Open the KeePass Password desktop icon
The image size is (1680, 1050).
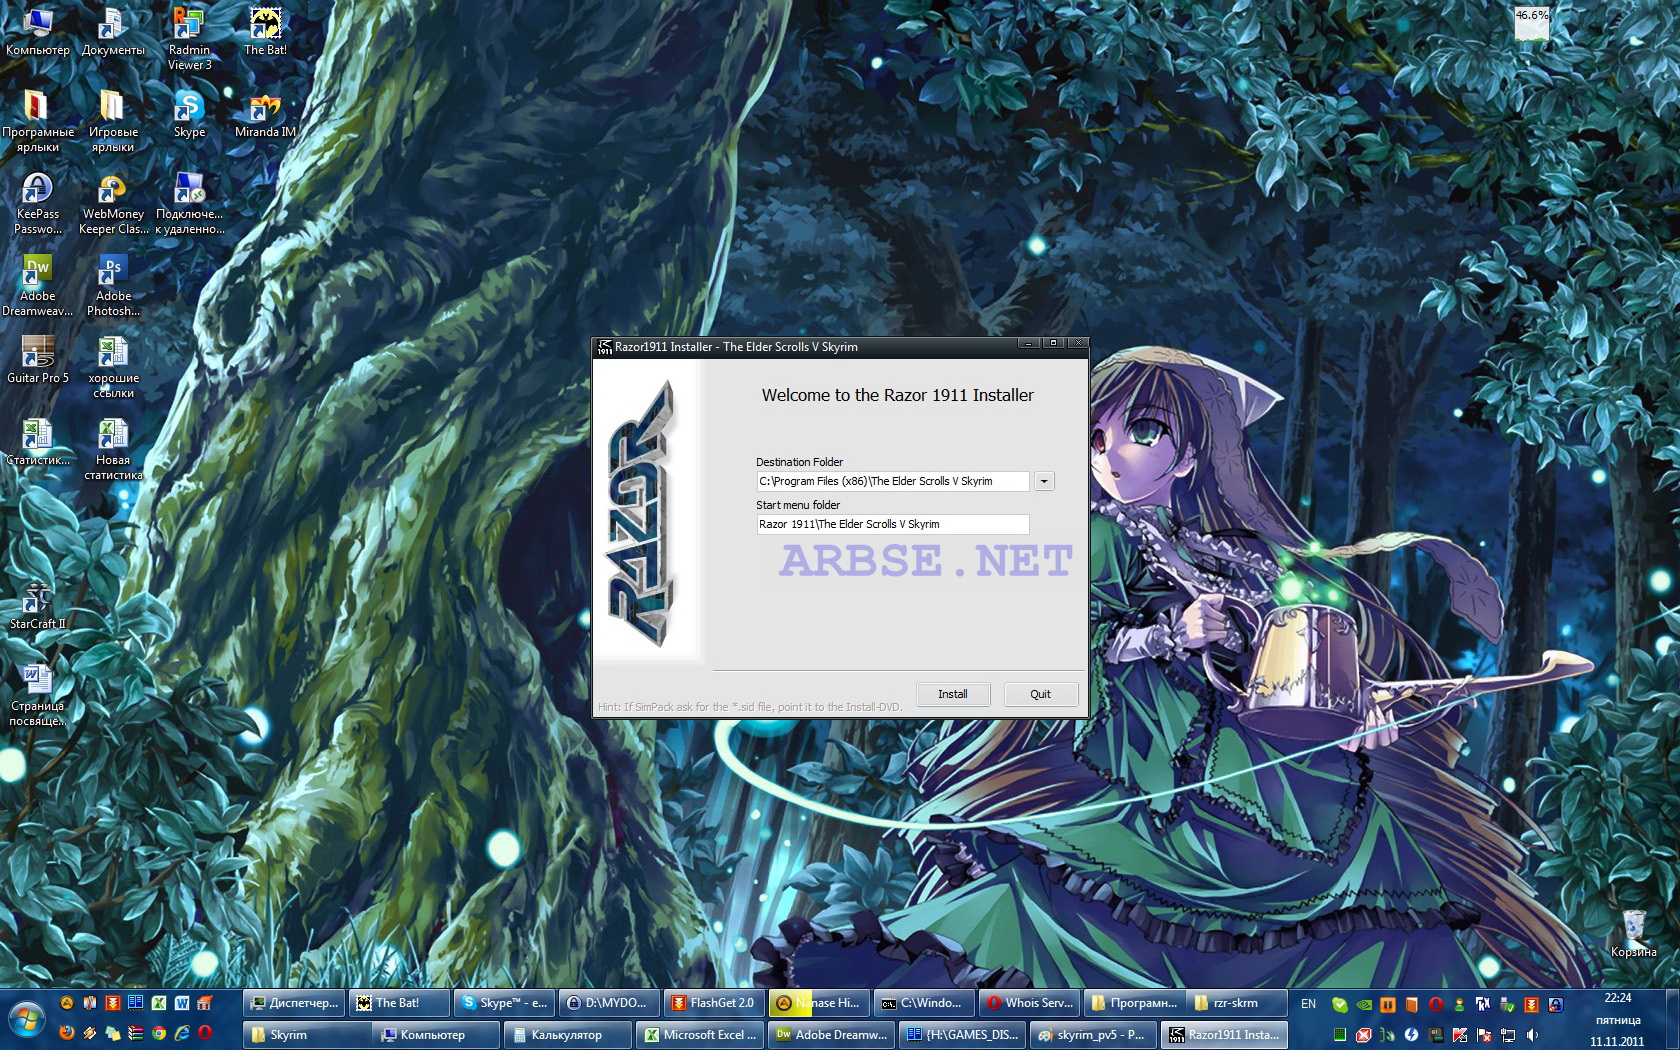click(38, 204)
